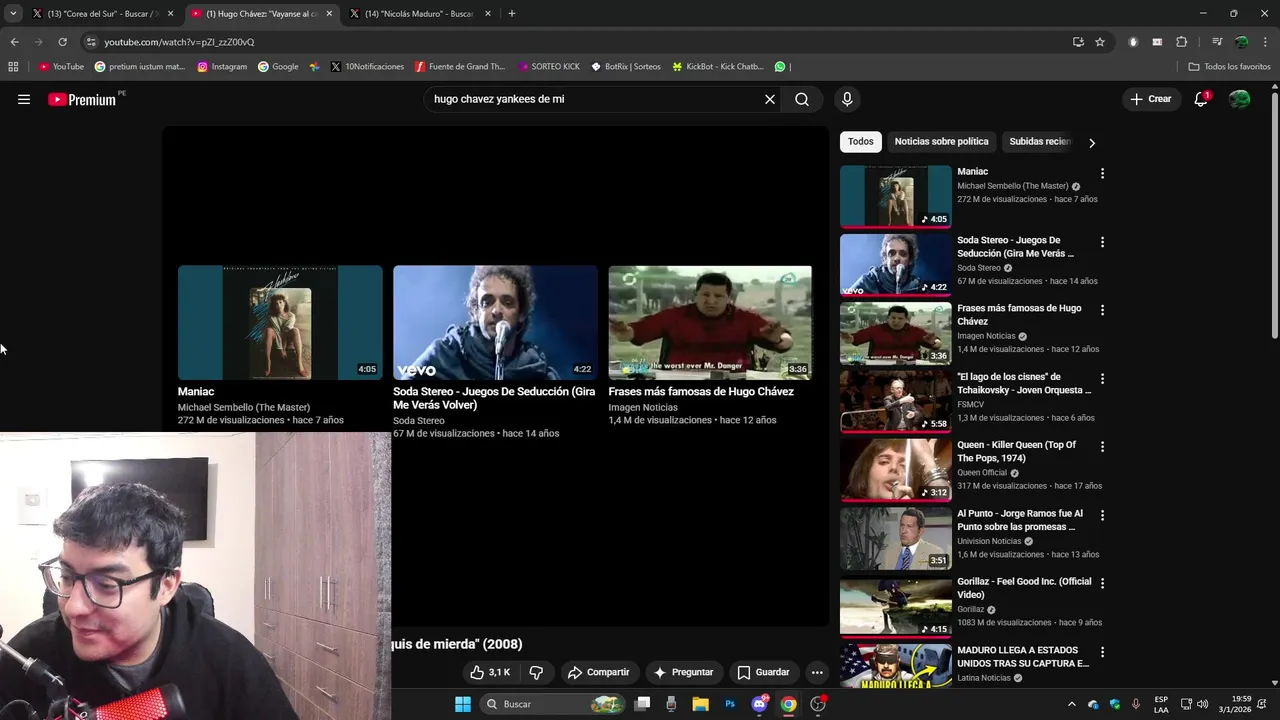This screenshot has width=1280, height=720.
Task: Open sidebar title Al Punto Jorge Ramos
Action: [1020, 520]
